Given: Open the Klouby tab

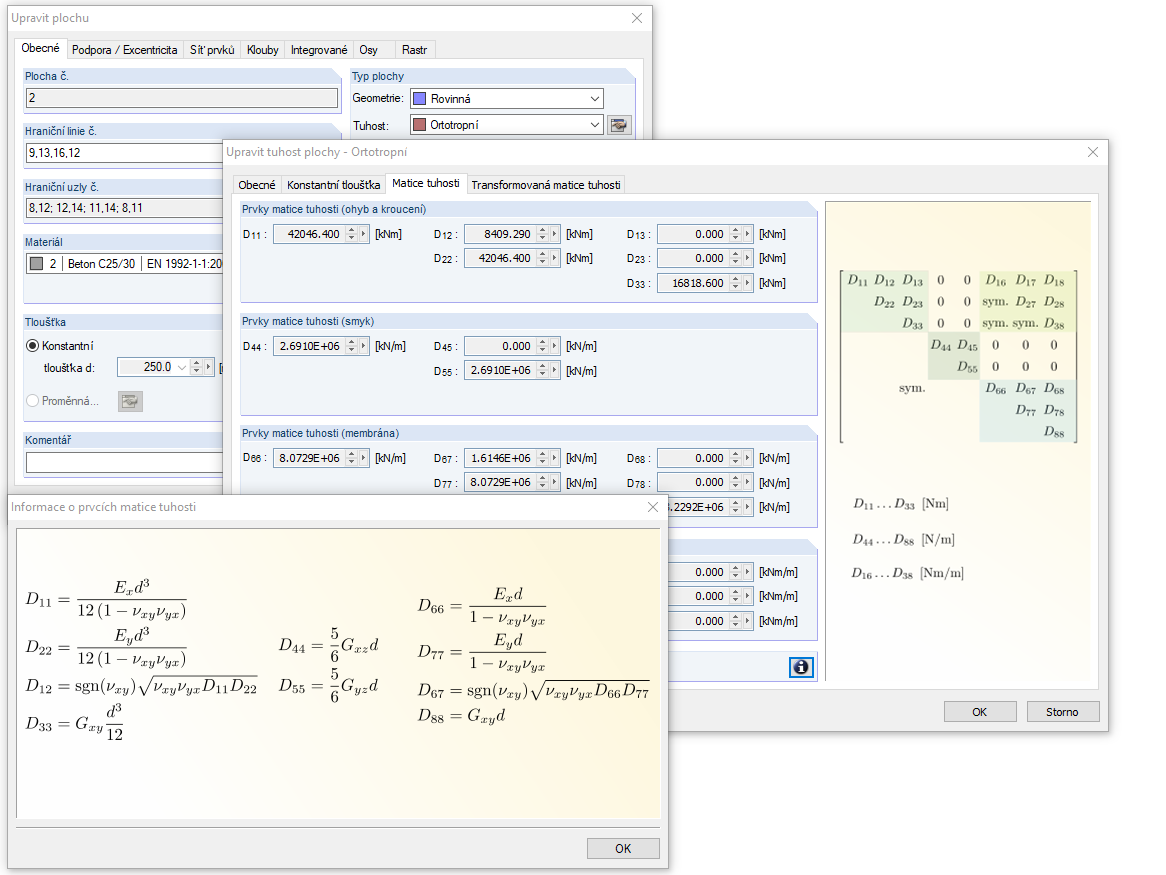Looking at the screenshot, I should [x=262, y=50].
